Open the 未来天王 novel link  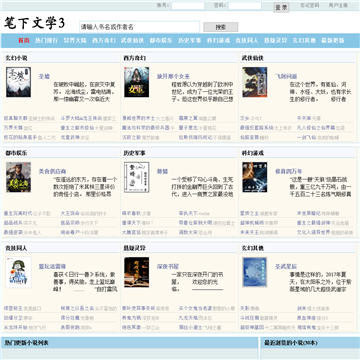(x=250, y=232)
